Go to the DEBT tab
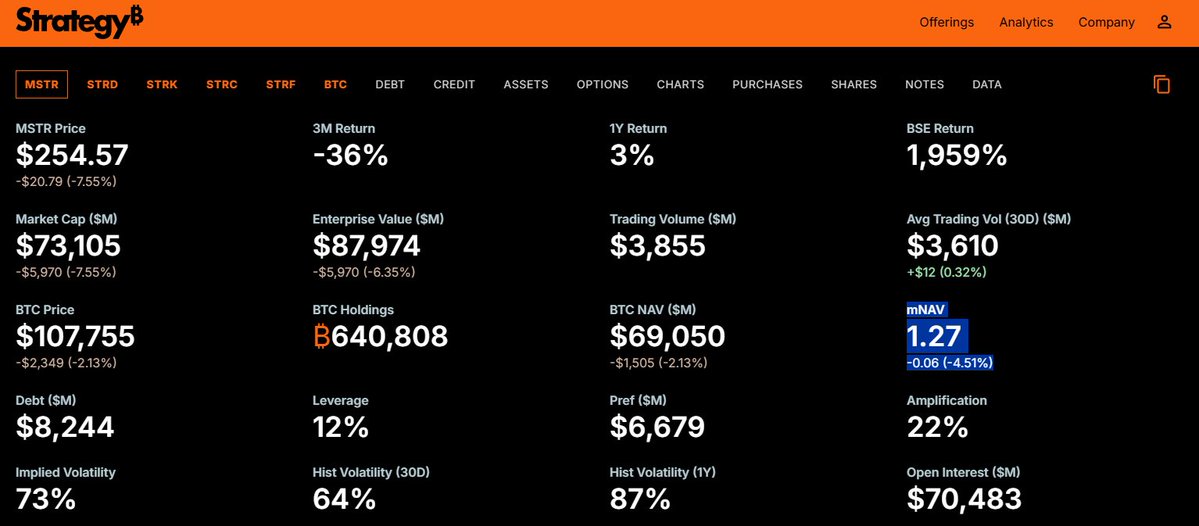The height and width of the screenshot is (526, 1199). coord(390,85)
